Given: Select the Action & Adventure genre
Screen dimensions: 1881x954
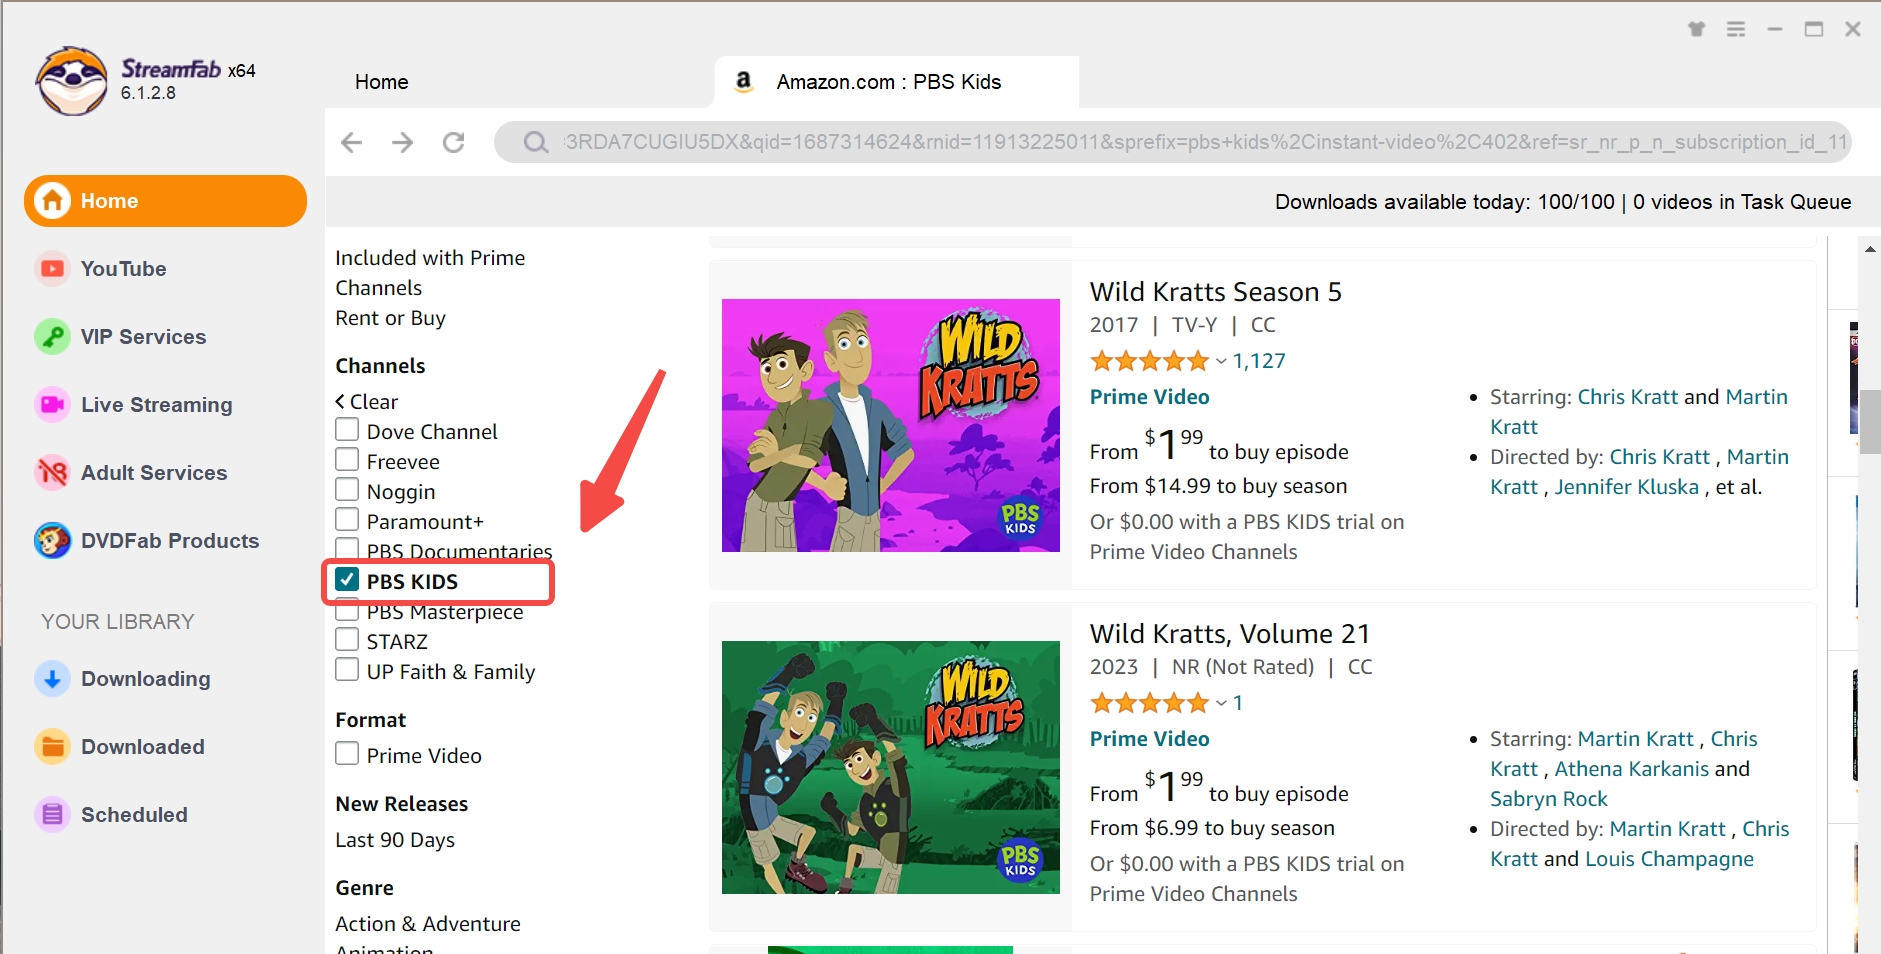Looking at the screenshot, I should coord(428,924).
